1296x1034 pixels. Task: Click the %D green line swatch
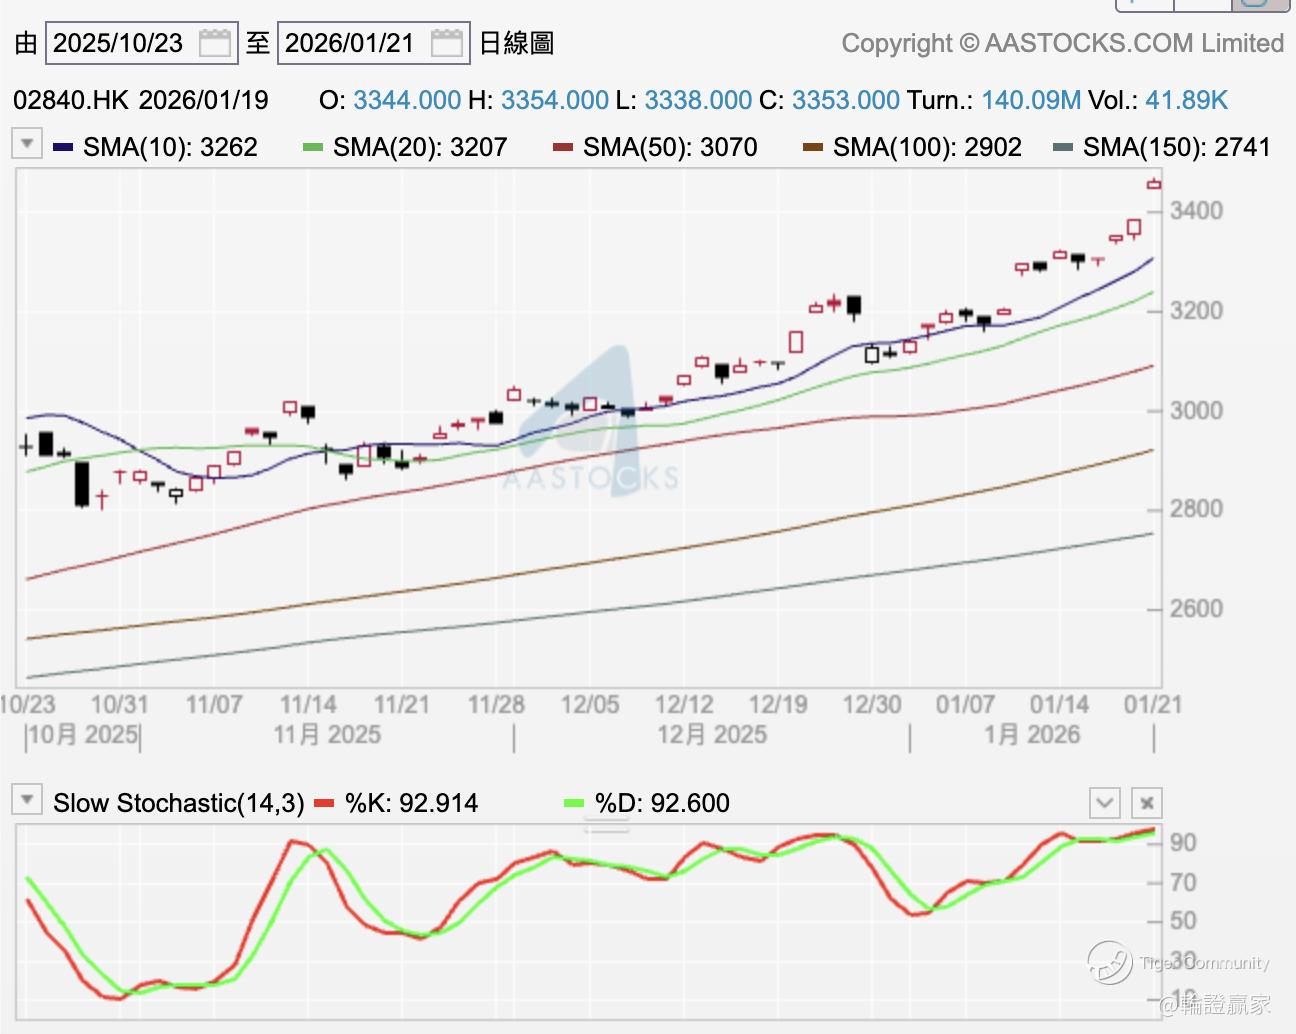(x=574, y=803)
